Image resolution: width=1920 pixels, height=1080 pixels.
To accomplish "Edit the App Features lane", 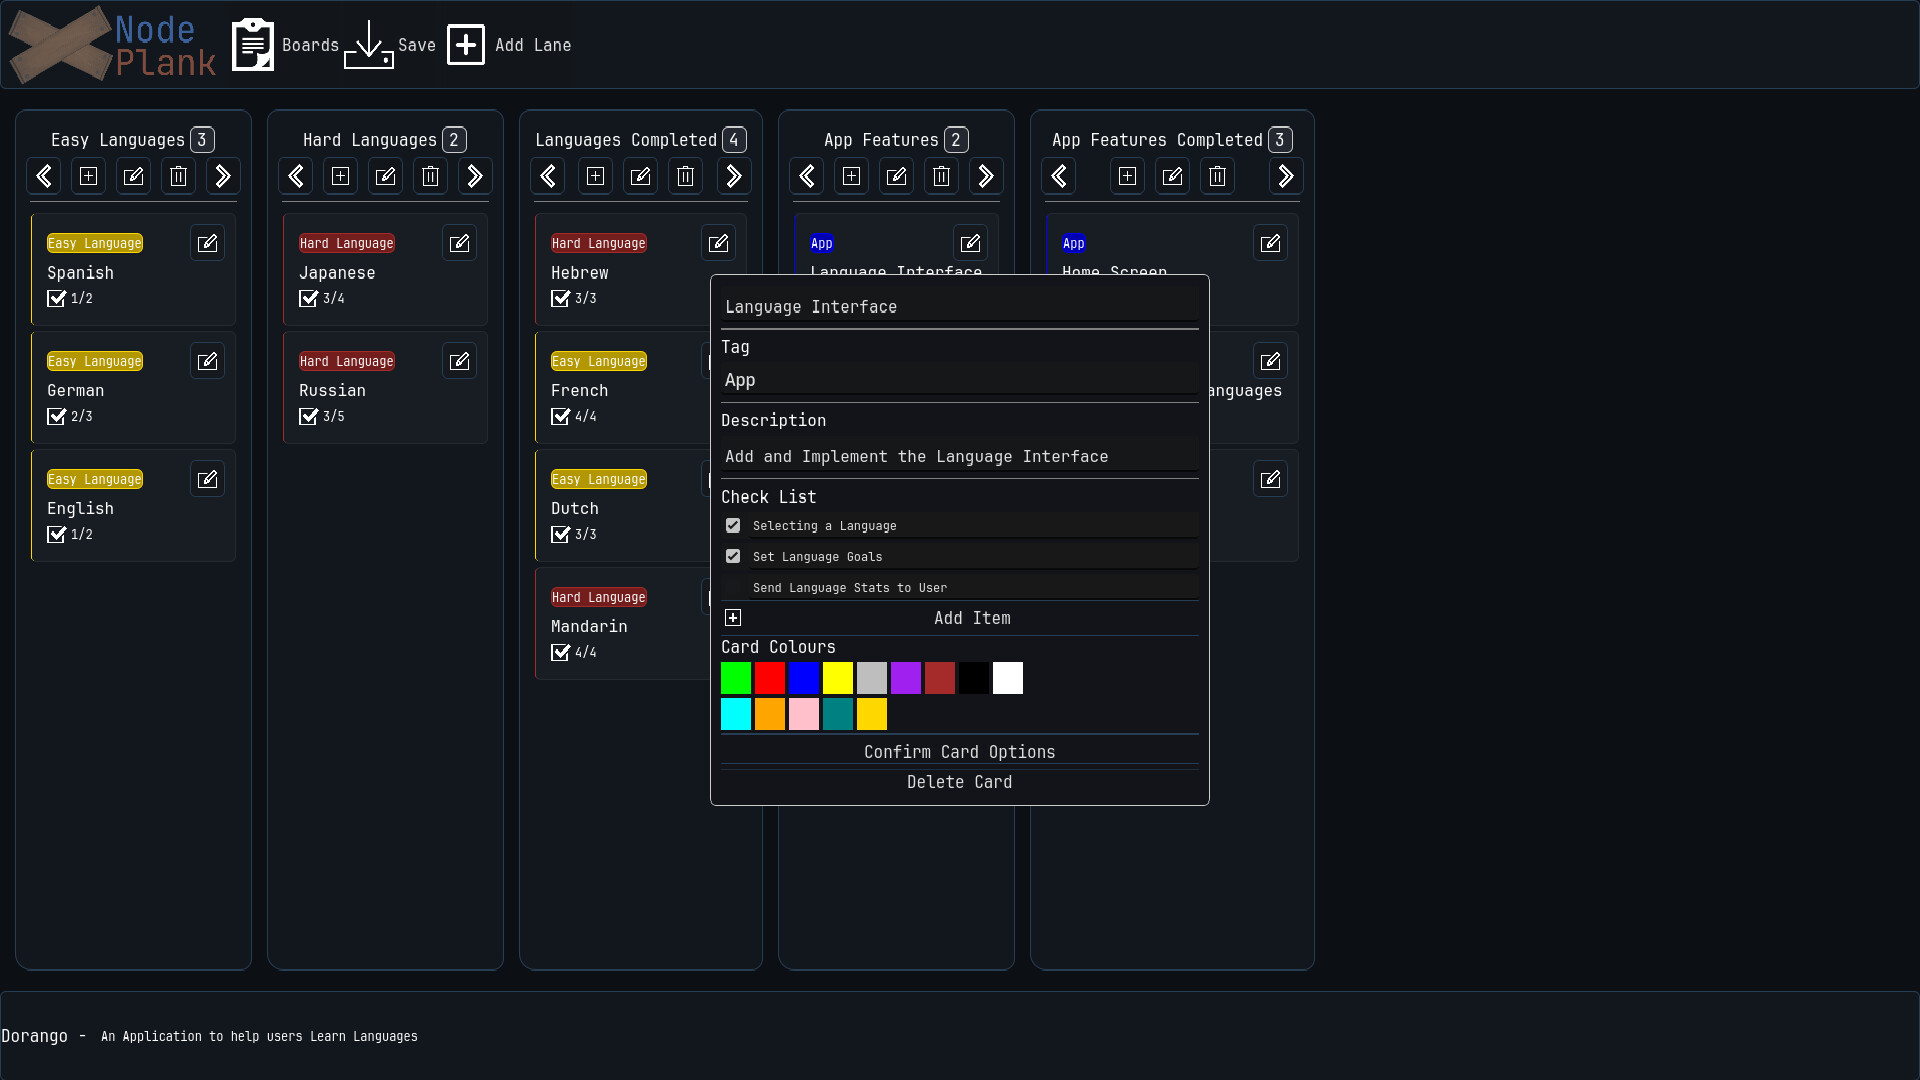I will pyautogui.click(x=897, y=176).
